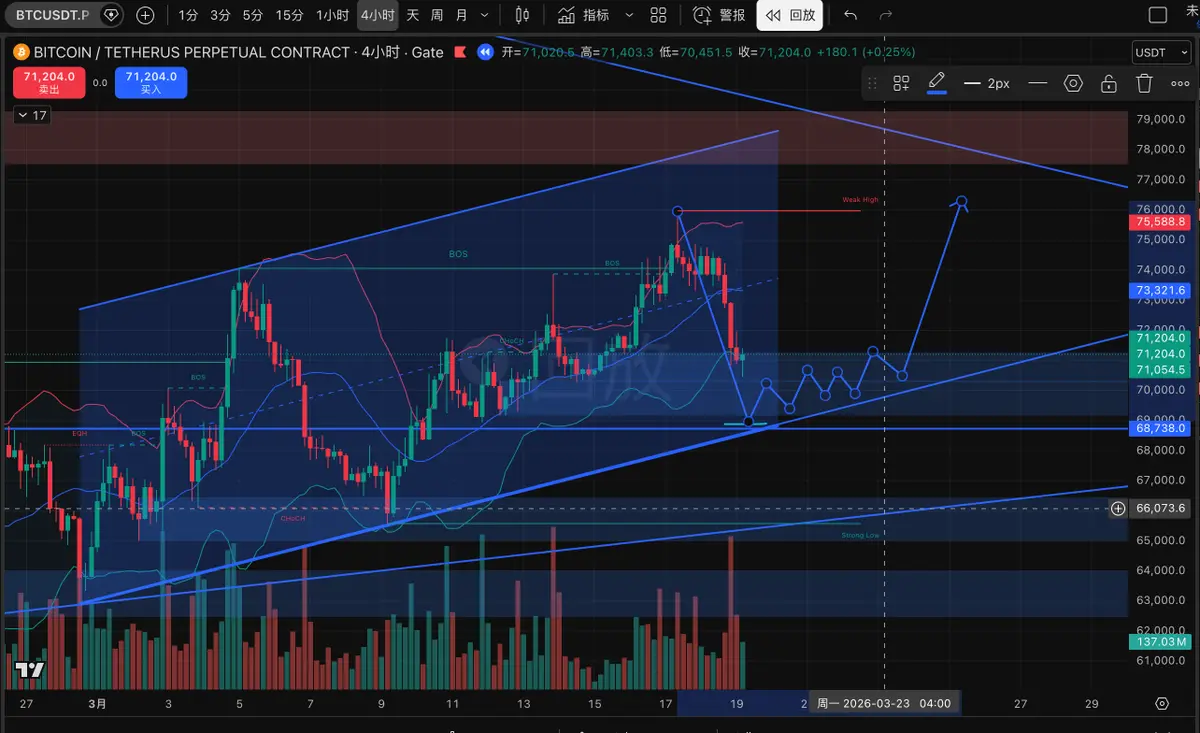Open the BTCUSDT.P symbol search
1200x733 pixels.
pos(51,15)
